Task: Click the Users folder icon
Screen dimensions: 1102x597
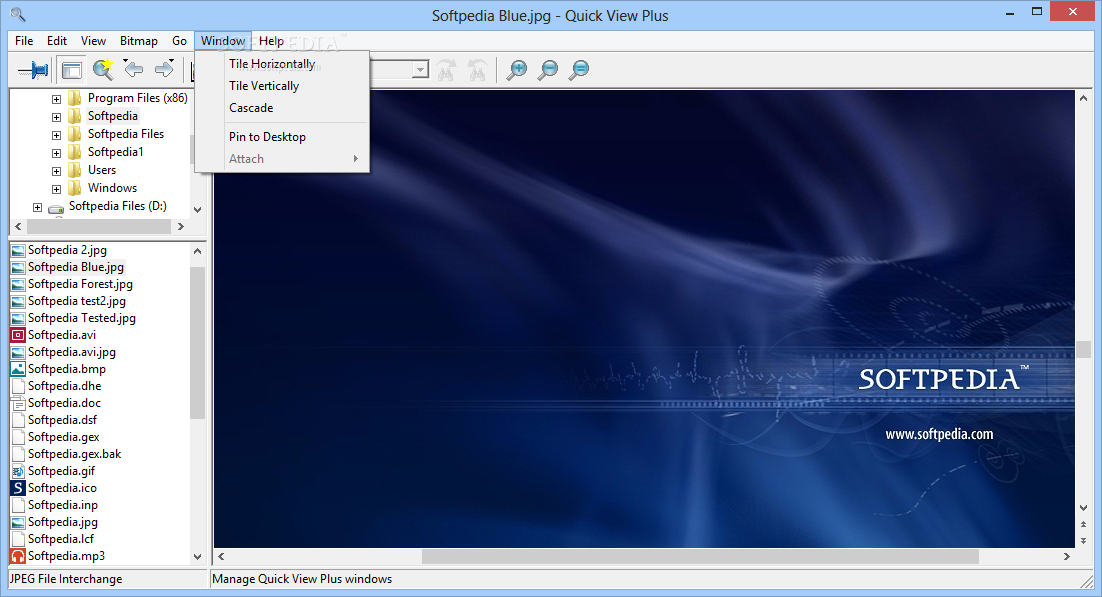Action: [75, 170]
